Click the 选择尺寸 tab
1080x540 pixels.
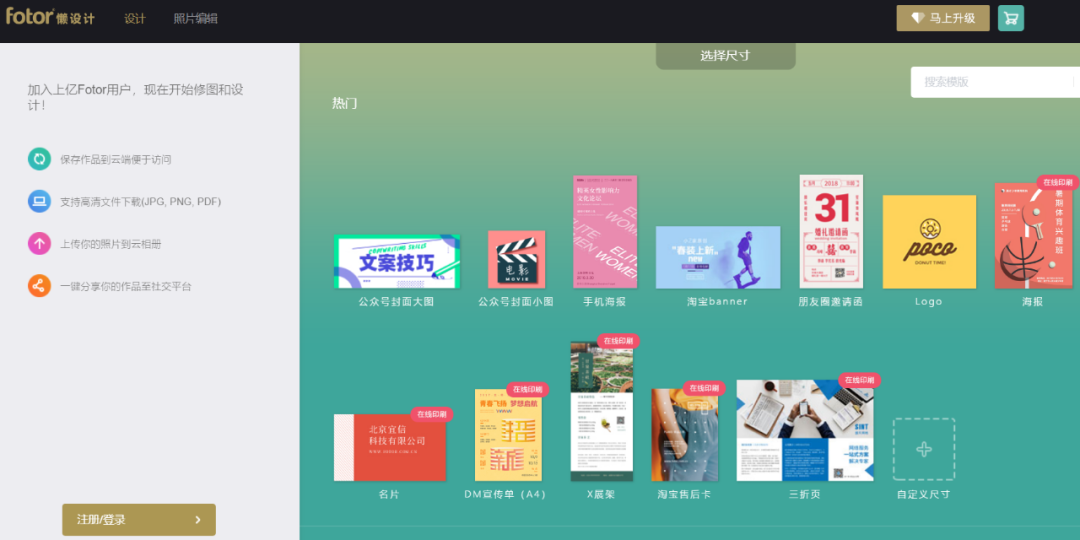(x=725, y=56)
